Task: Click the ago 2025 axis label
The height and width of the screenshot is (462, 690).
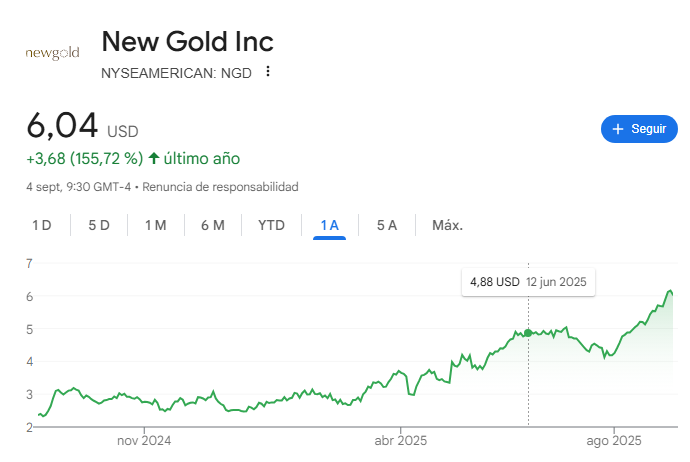Action: 613,440
